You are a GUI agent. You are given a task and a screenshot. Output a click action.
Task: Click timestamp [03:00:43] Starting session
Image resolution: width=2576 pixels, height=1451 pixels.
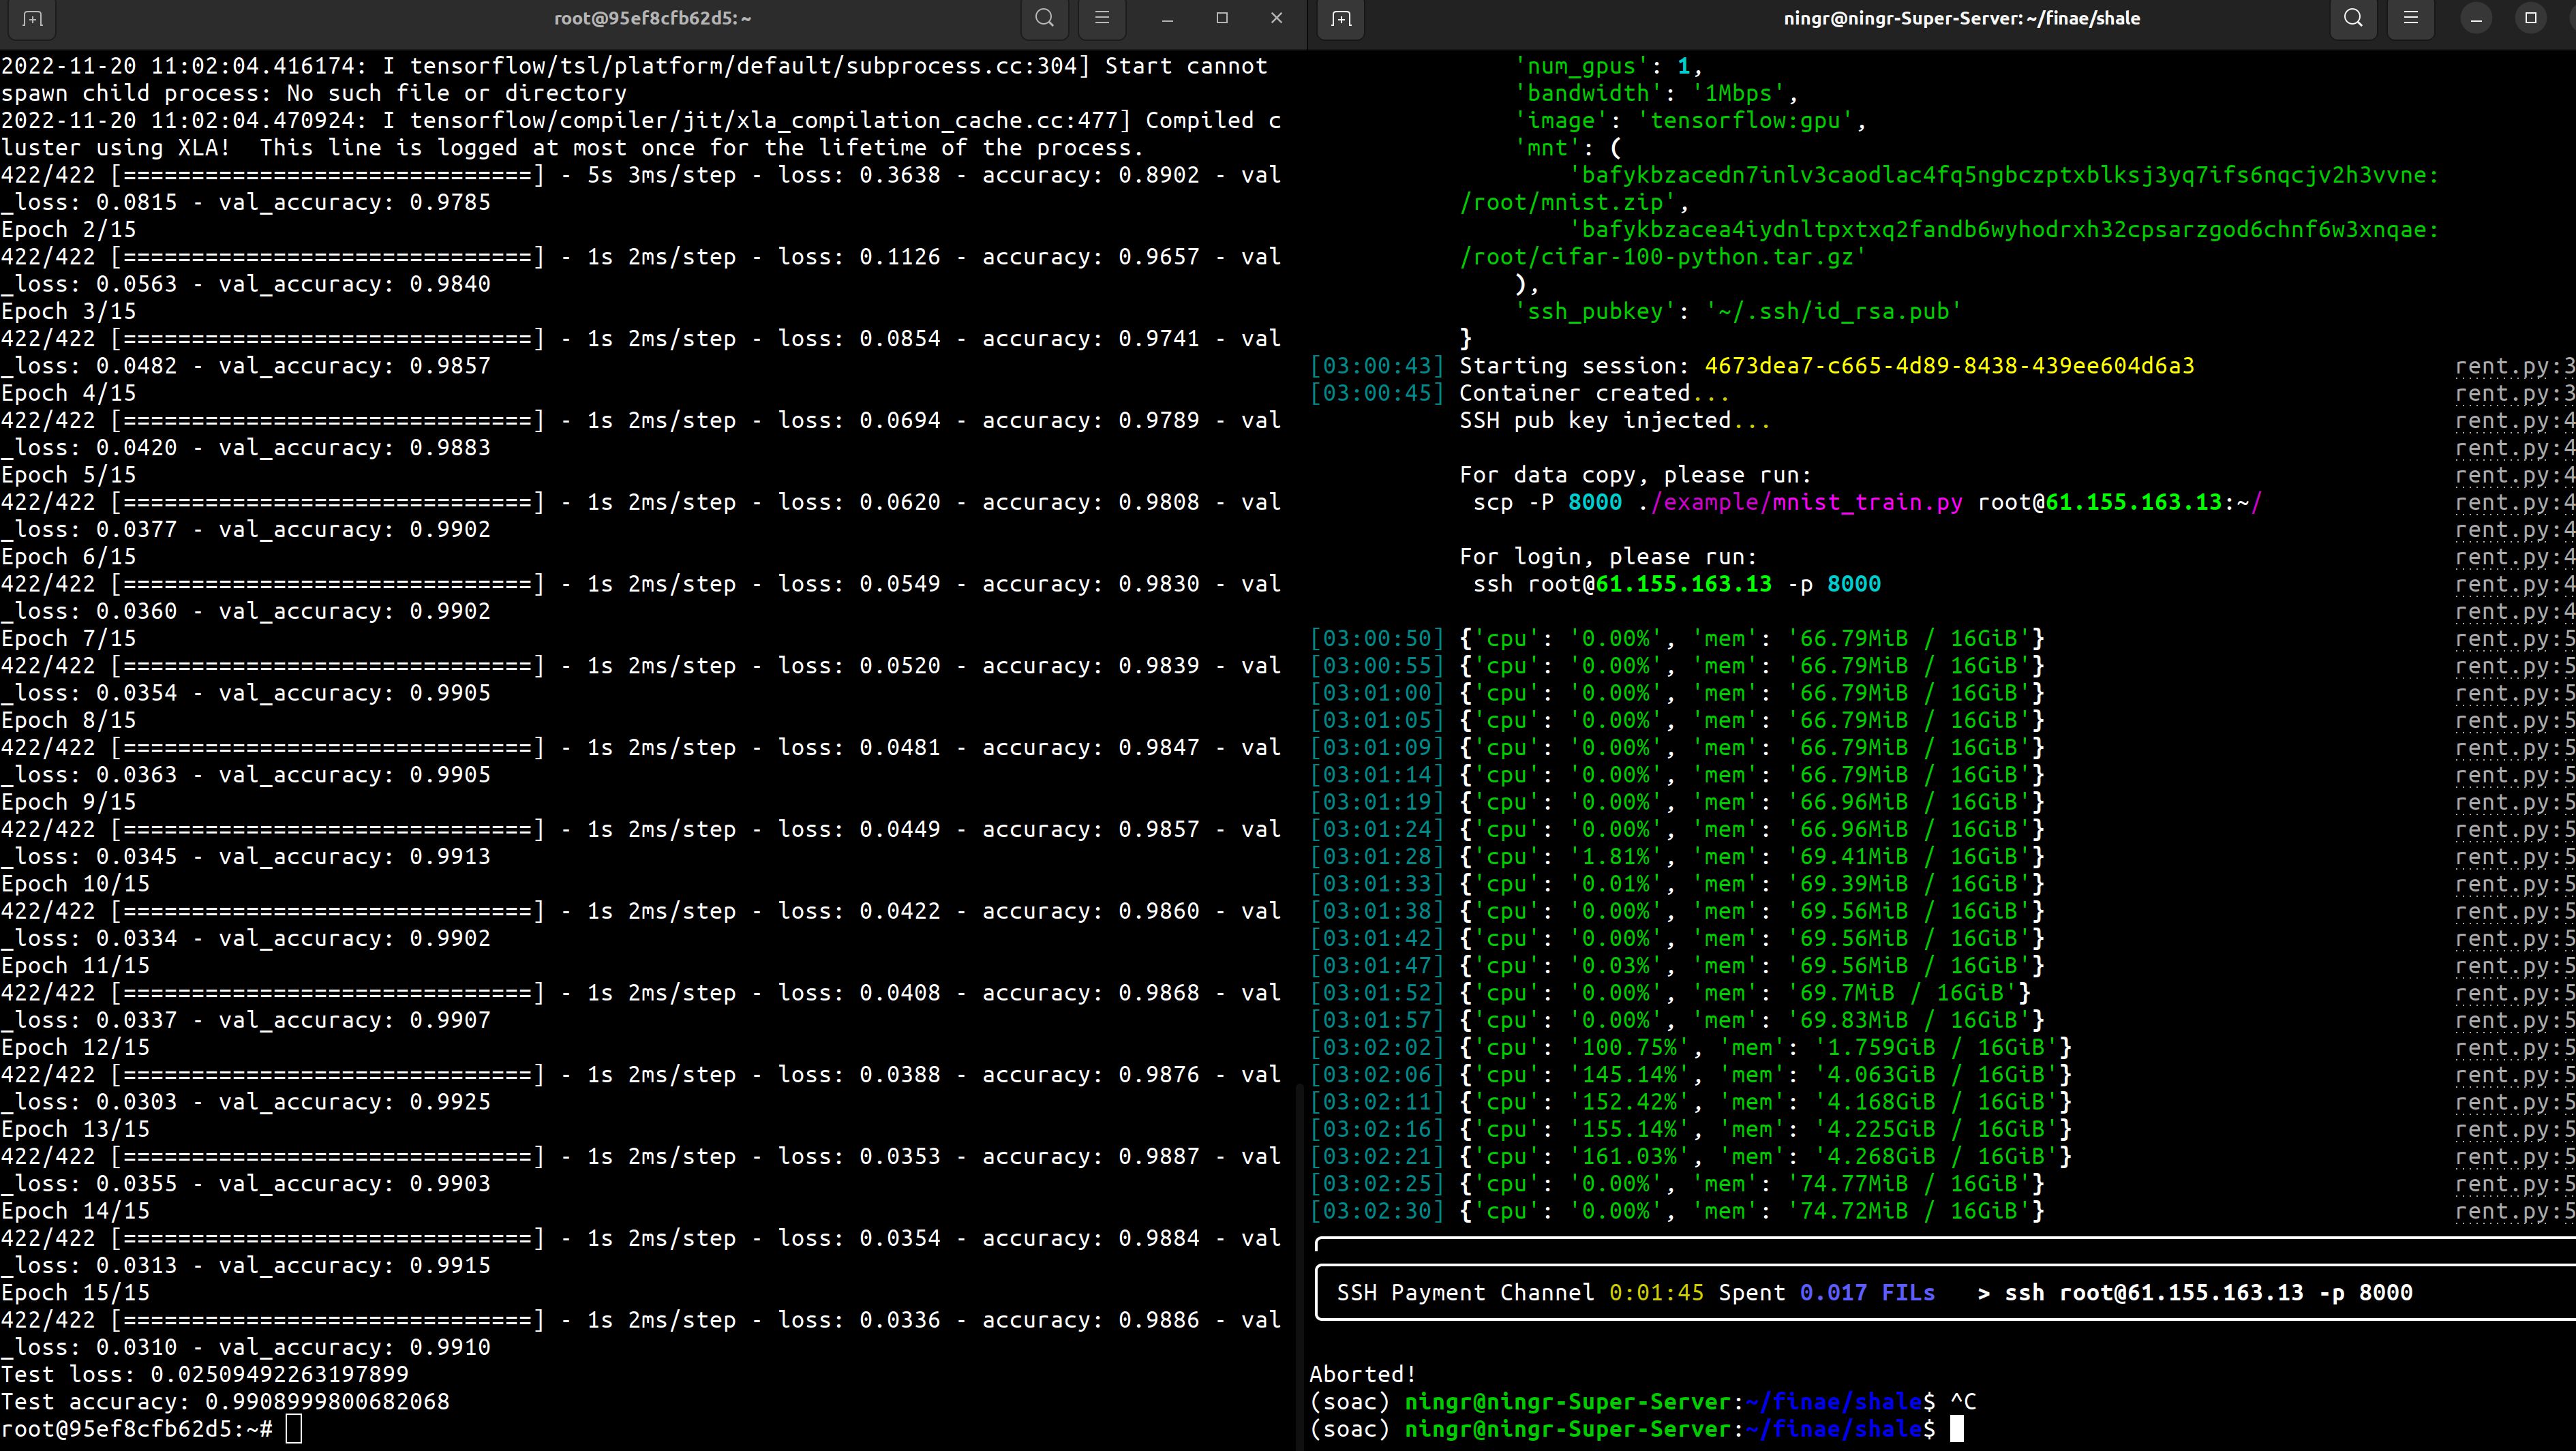pyautogui.click(x=1377, y=366)
